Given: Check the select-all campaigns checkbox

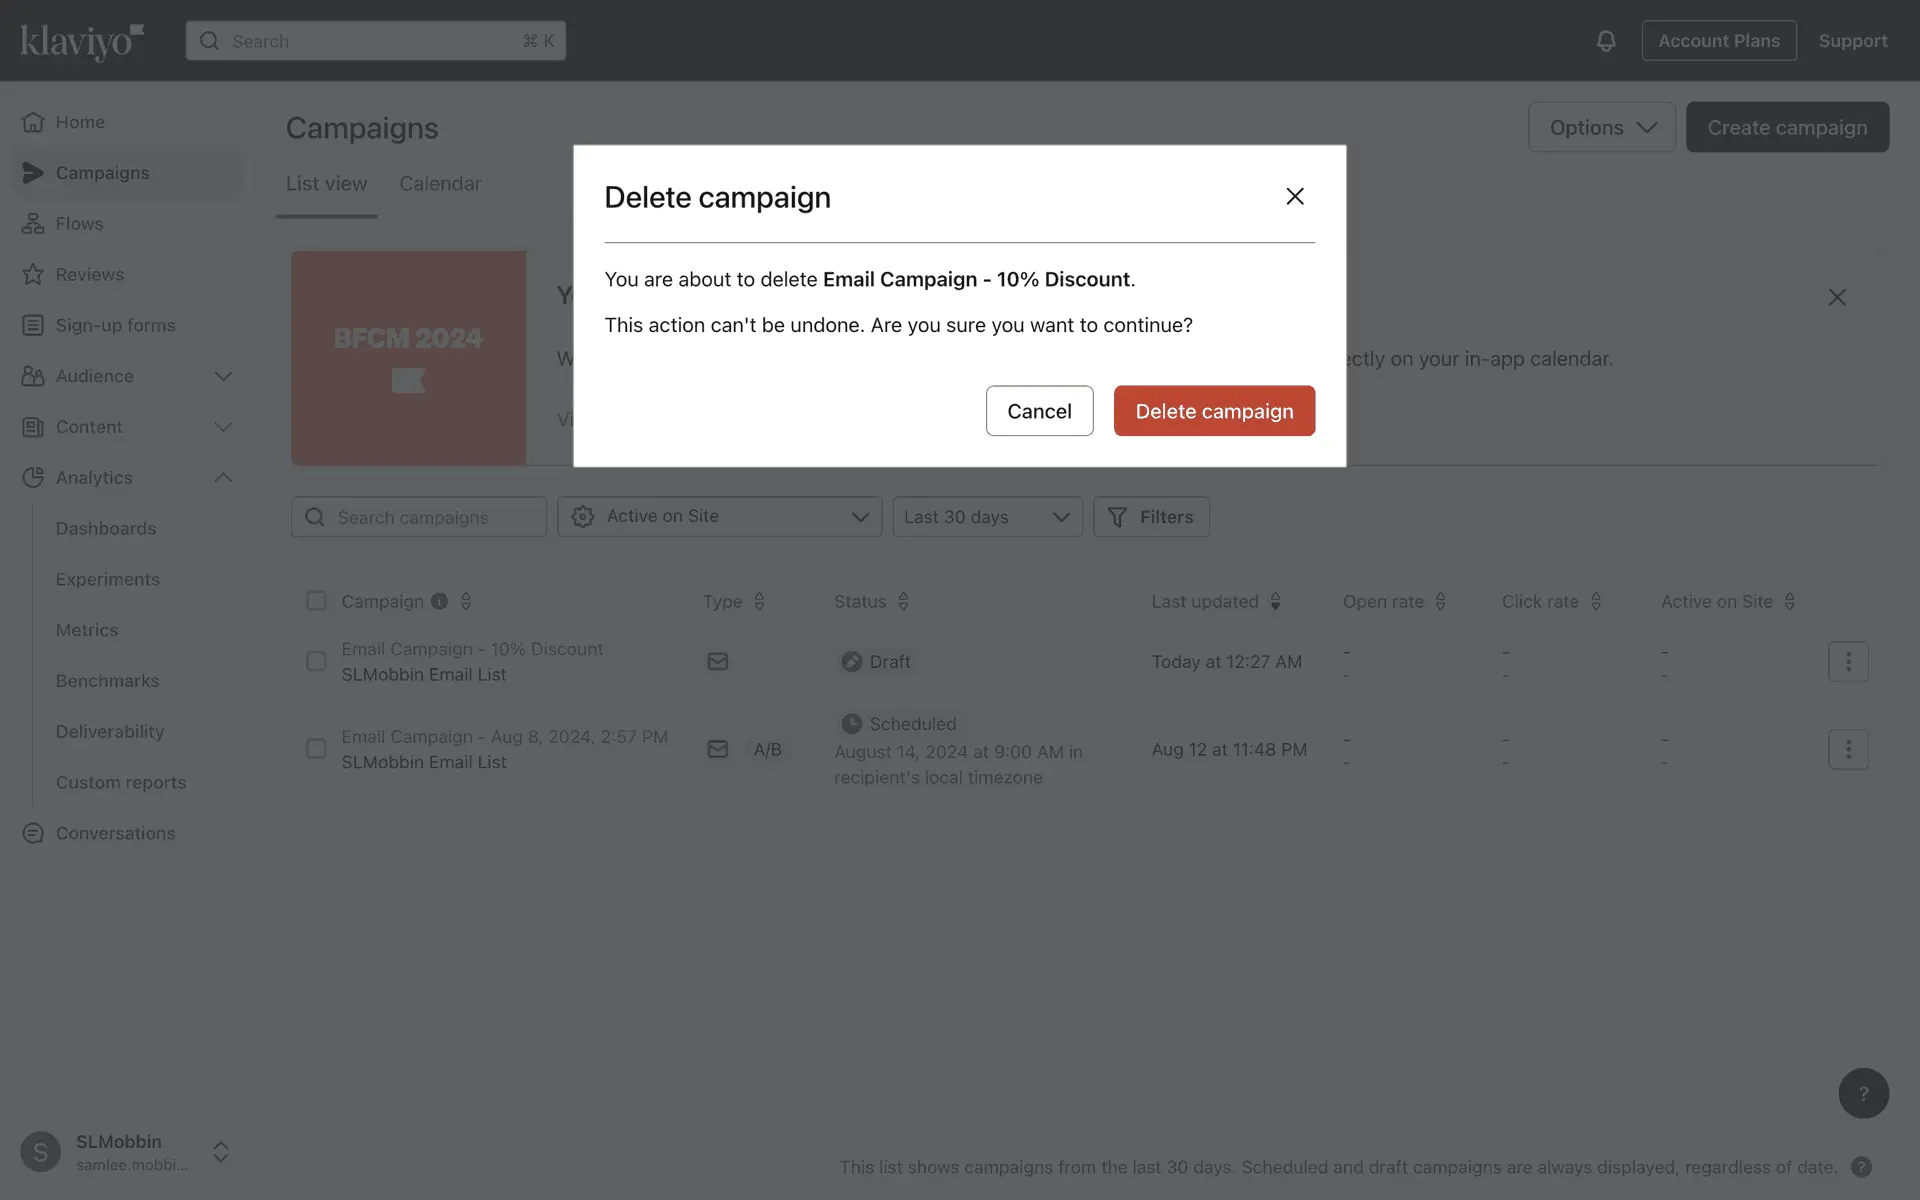Looking at the screenshot, I should click(x=316, y=600).
